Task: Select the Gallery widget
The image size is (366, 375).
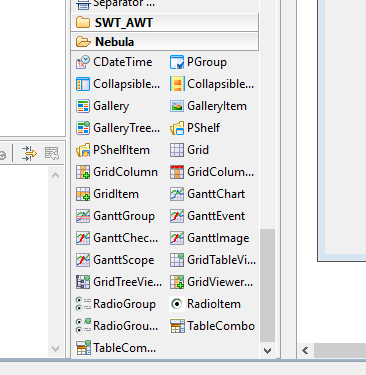Action: (x=103, y=106)
